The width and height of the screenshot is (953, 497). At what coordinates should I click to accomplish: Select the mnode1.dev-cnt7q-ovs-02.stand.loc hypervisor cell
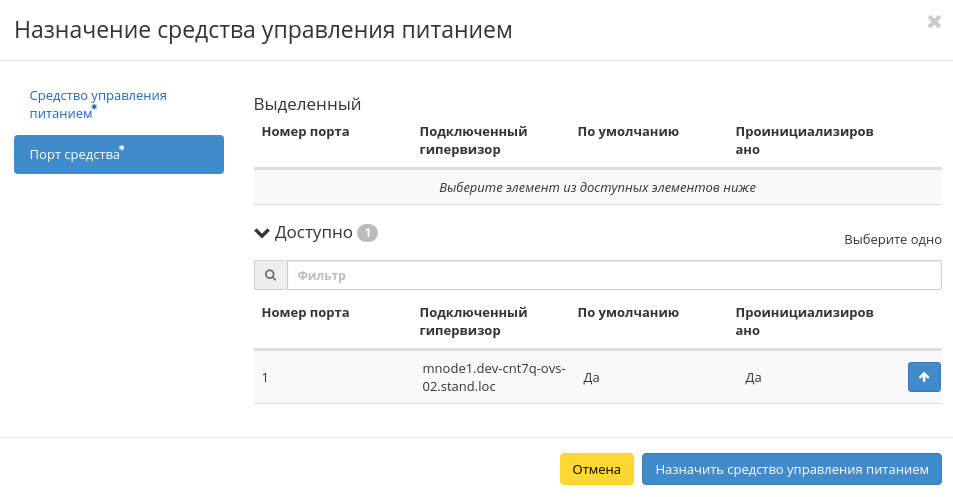[494, 377]
